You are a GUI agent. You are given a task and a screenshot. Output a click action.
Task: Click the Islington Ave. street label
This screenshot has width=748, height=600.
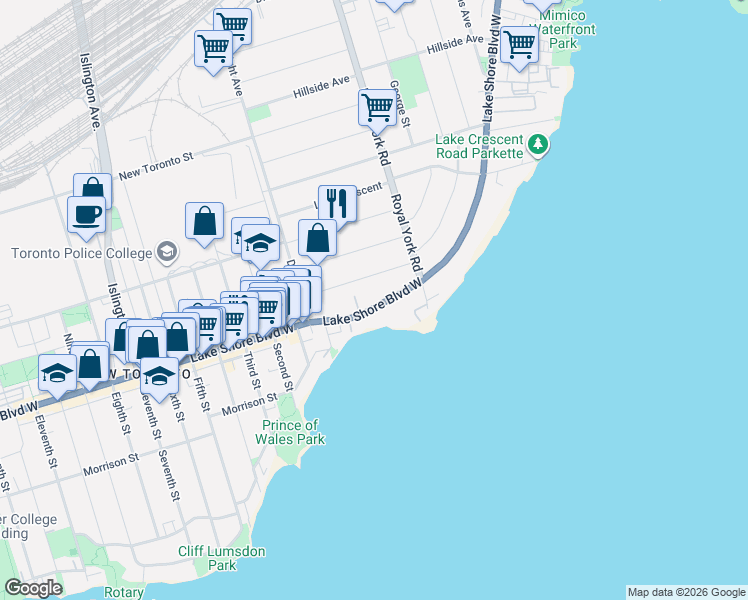click(x=91, y=92)
